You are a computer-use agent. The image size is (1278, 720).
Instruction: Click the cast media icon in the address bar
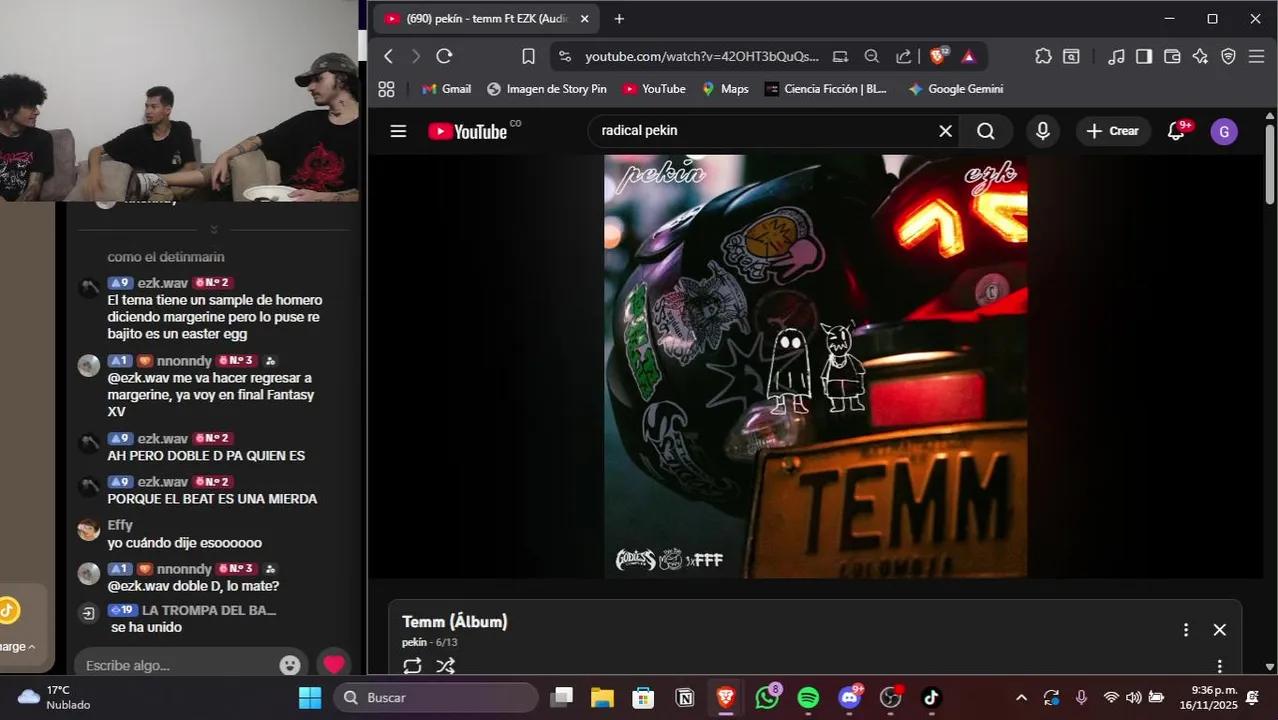(840, 56)
